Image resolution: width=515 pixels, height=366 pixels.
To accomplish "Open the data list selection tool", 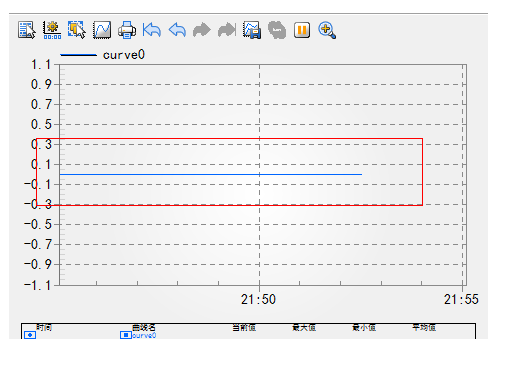I will click(x=27, y=30).
